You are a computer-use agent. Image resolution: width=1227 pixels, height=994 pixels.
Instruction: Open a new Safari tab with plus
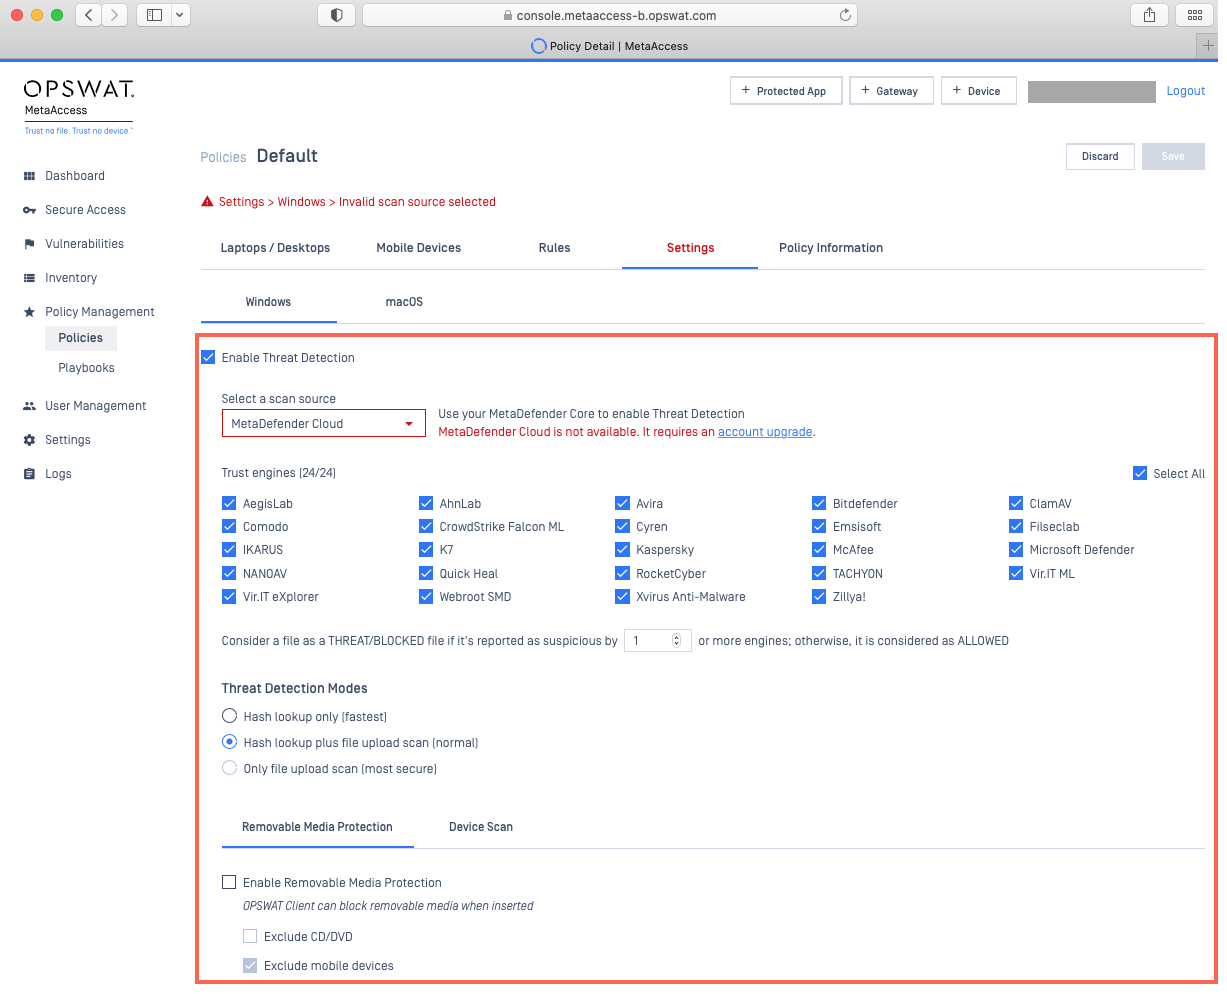click(x=1208, y=46)
